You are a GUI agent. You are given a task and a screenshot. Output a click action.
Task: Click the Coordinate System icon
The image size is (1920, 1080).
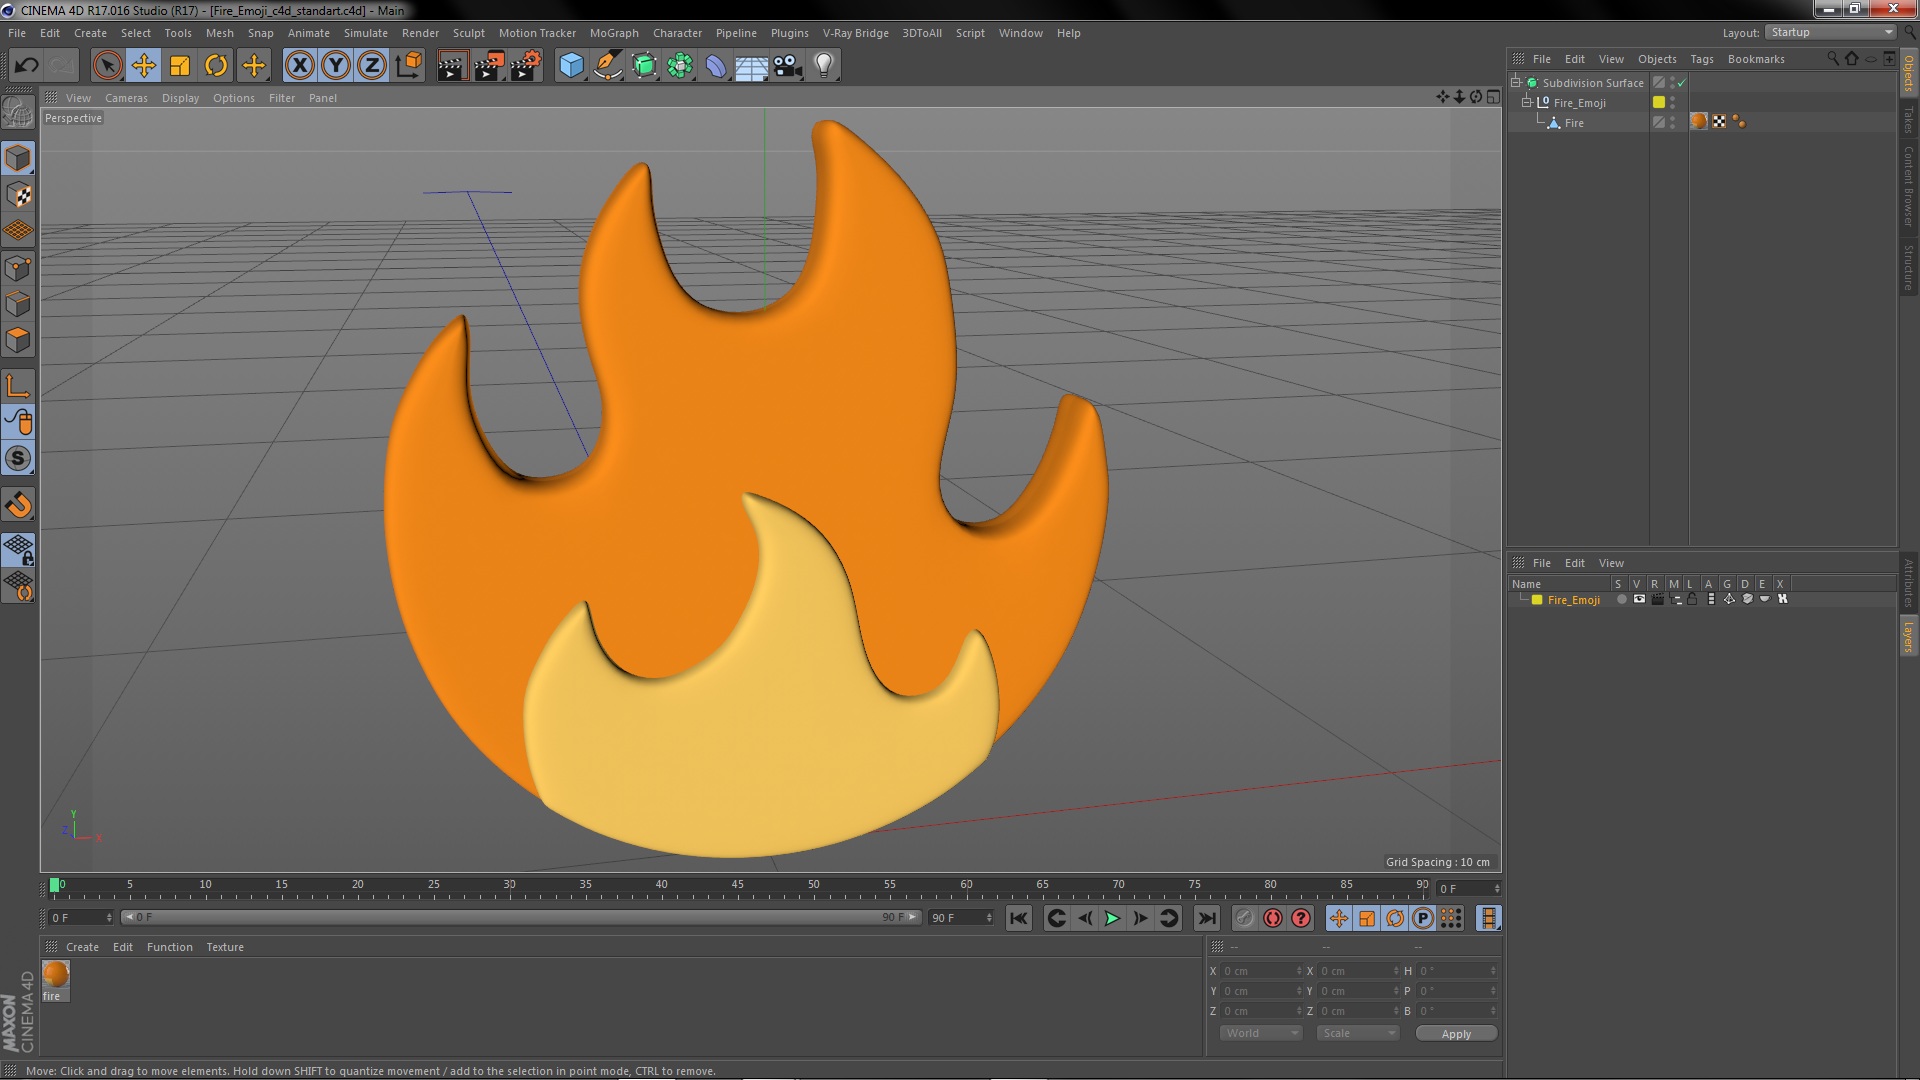[x=408, y=66]
